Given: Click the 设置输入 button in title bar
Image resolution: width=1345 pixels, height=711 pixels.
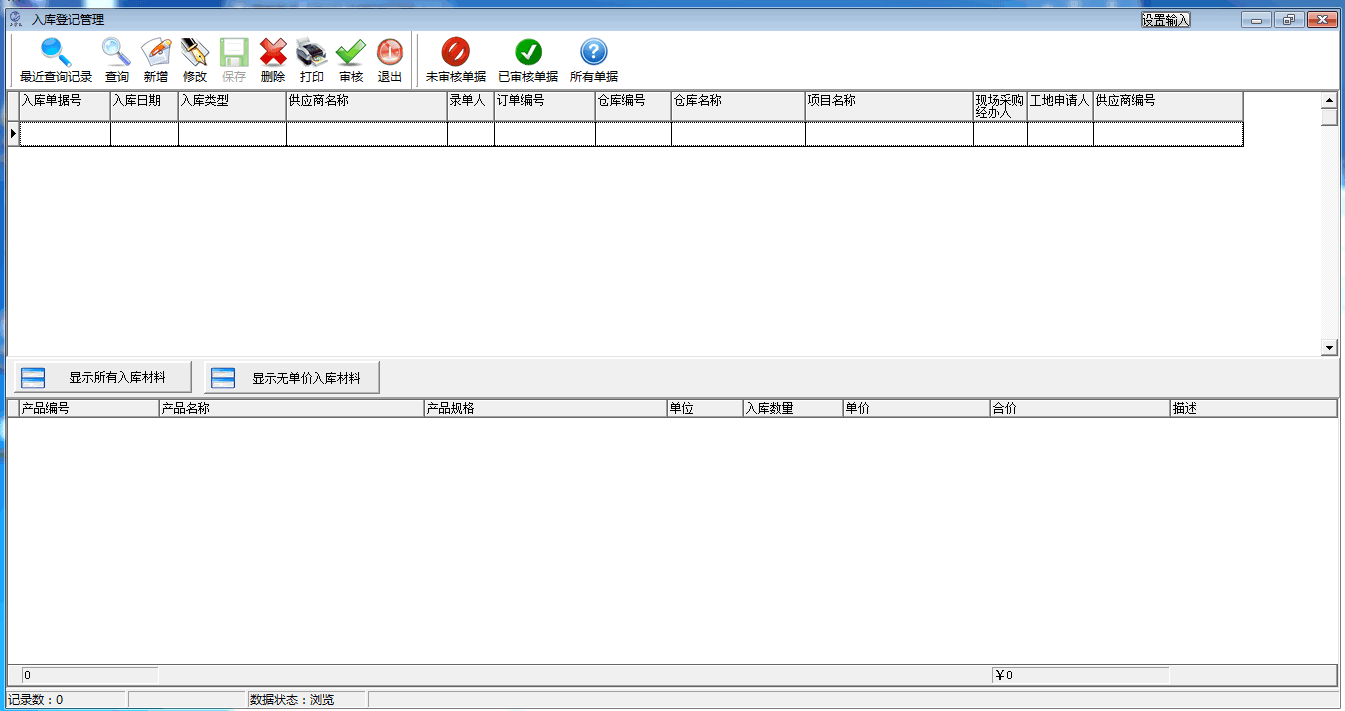Looking at the screenshot, I should [x=1166, y=20].
